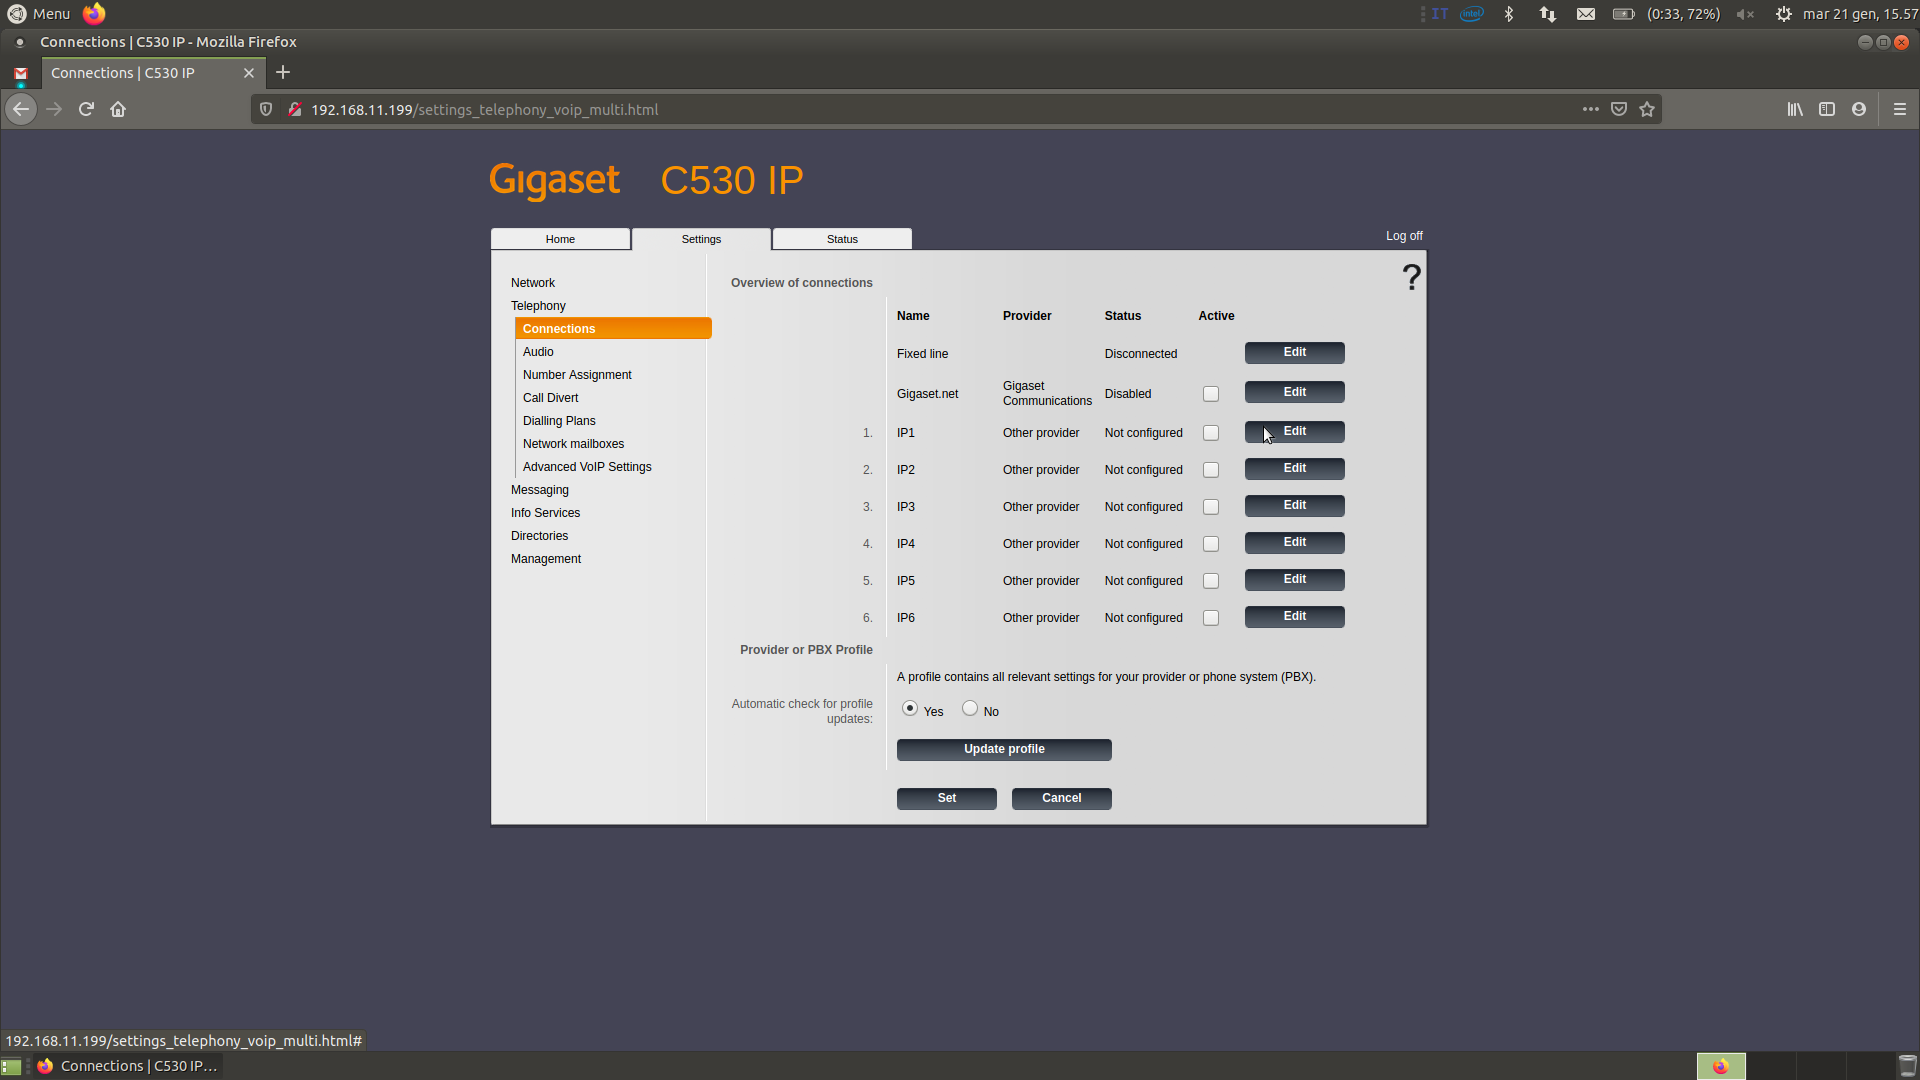Screen dimensions: 1920x1080
Task: Toggle Active checkbox for Gigaset.net
Action: 1211,394
